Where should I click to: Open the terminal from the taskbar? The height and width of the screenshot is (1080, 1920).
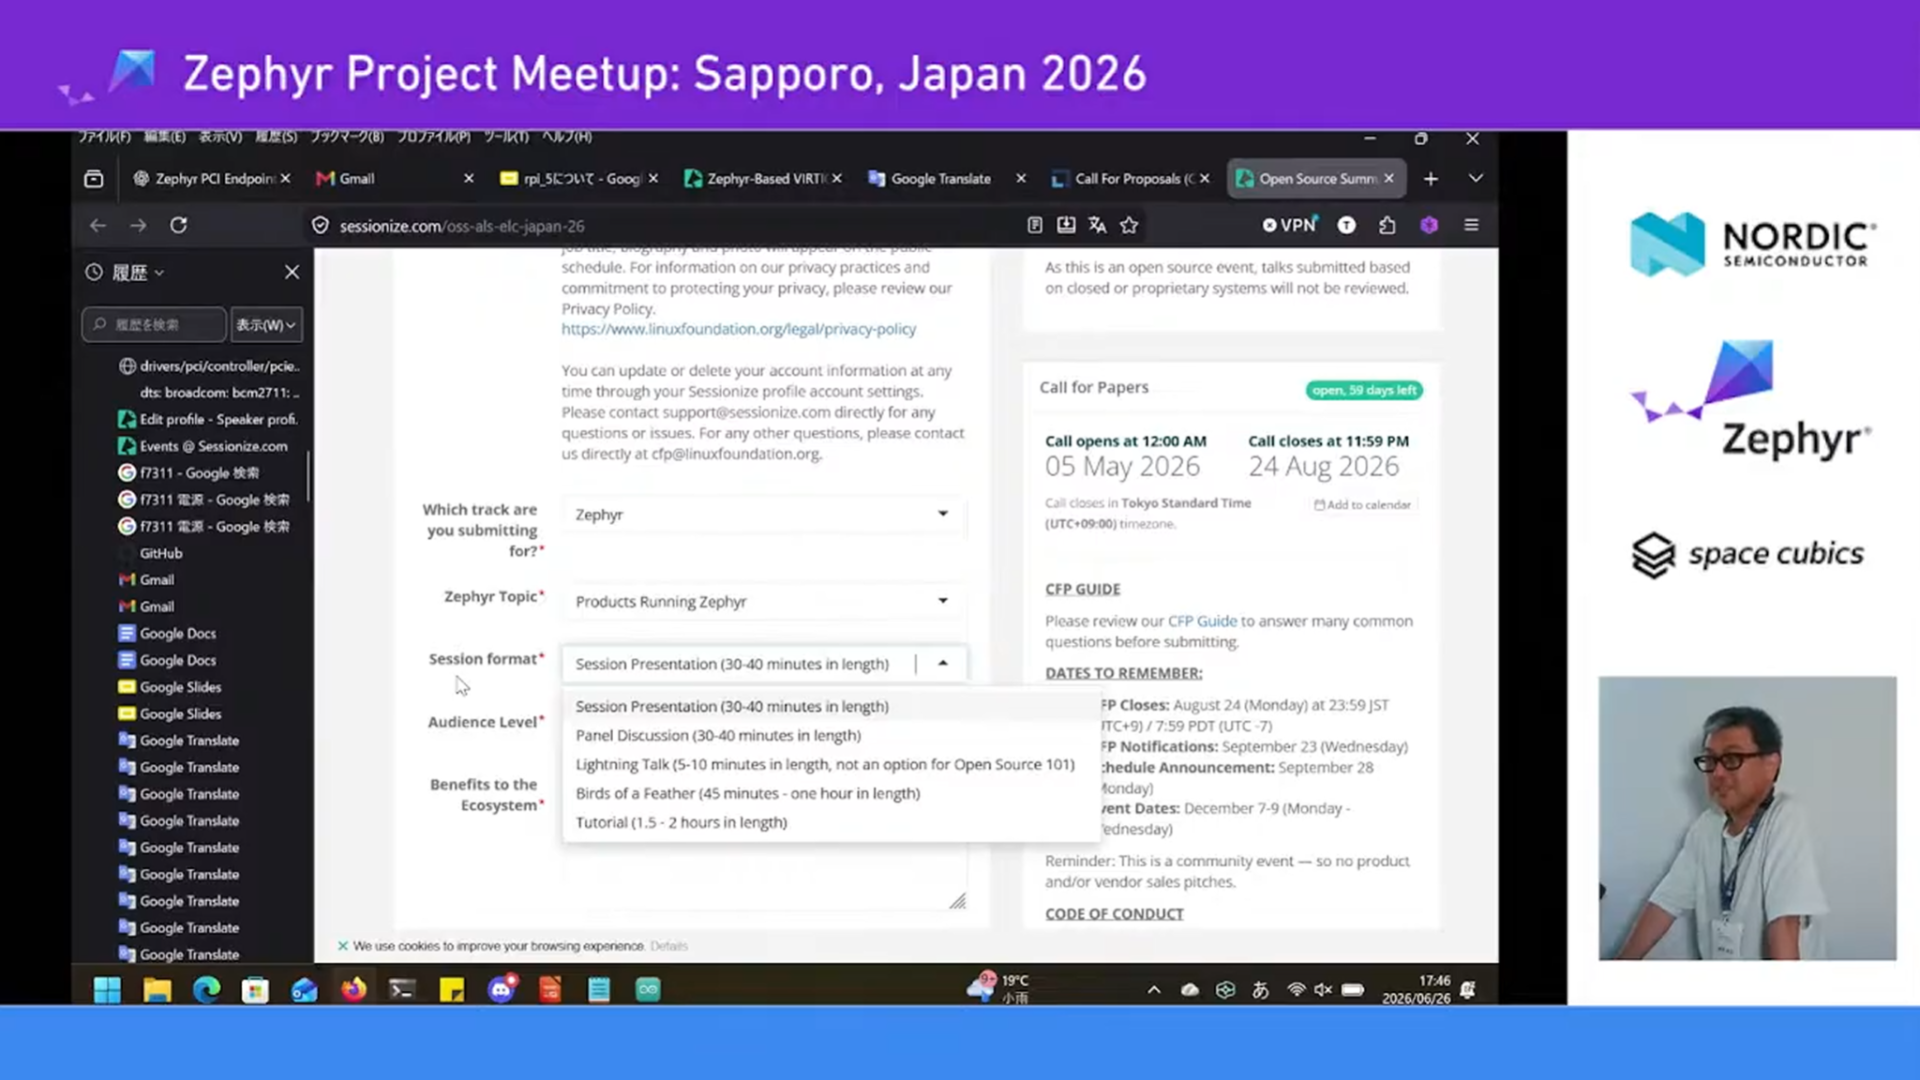tap(402, 990)
